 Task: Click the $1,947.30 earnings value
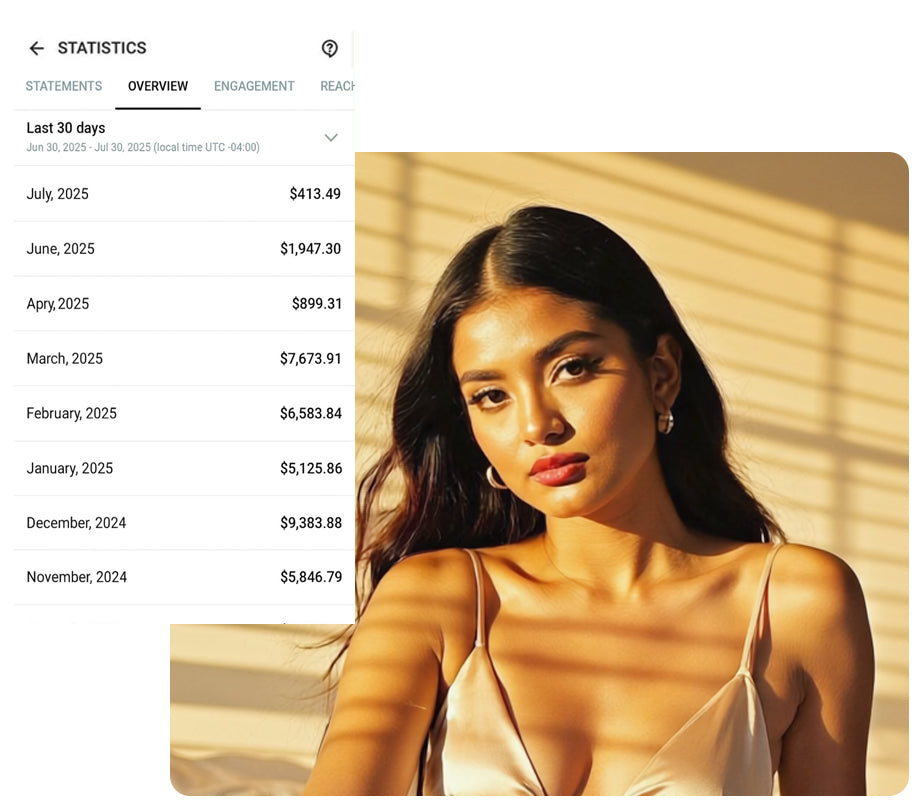[310, 249]
